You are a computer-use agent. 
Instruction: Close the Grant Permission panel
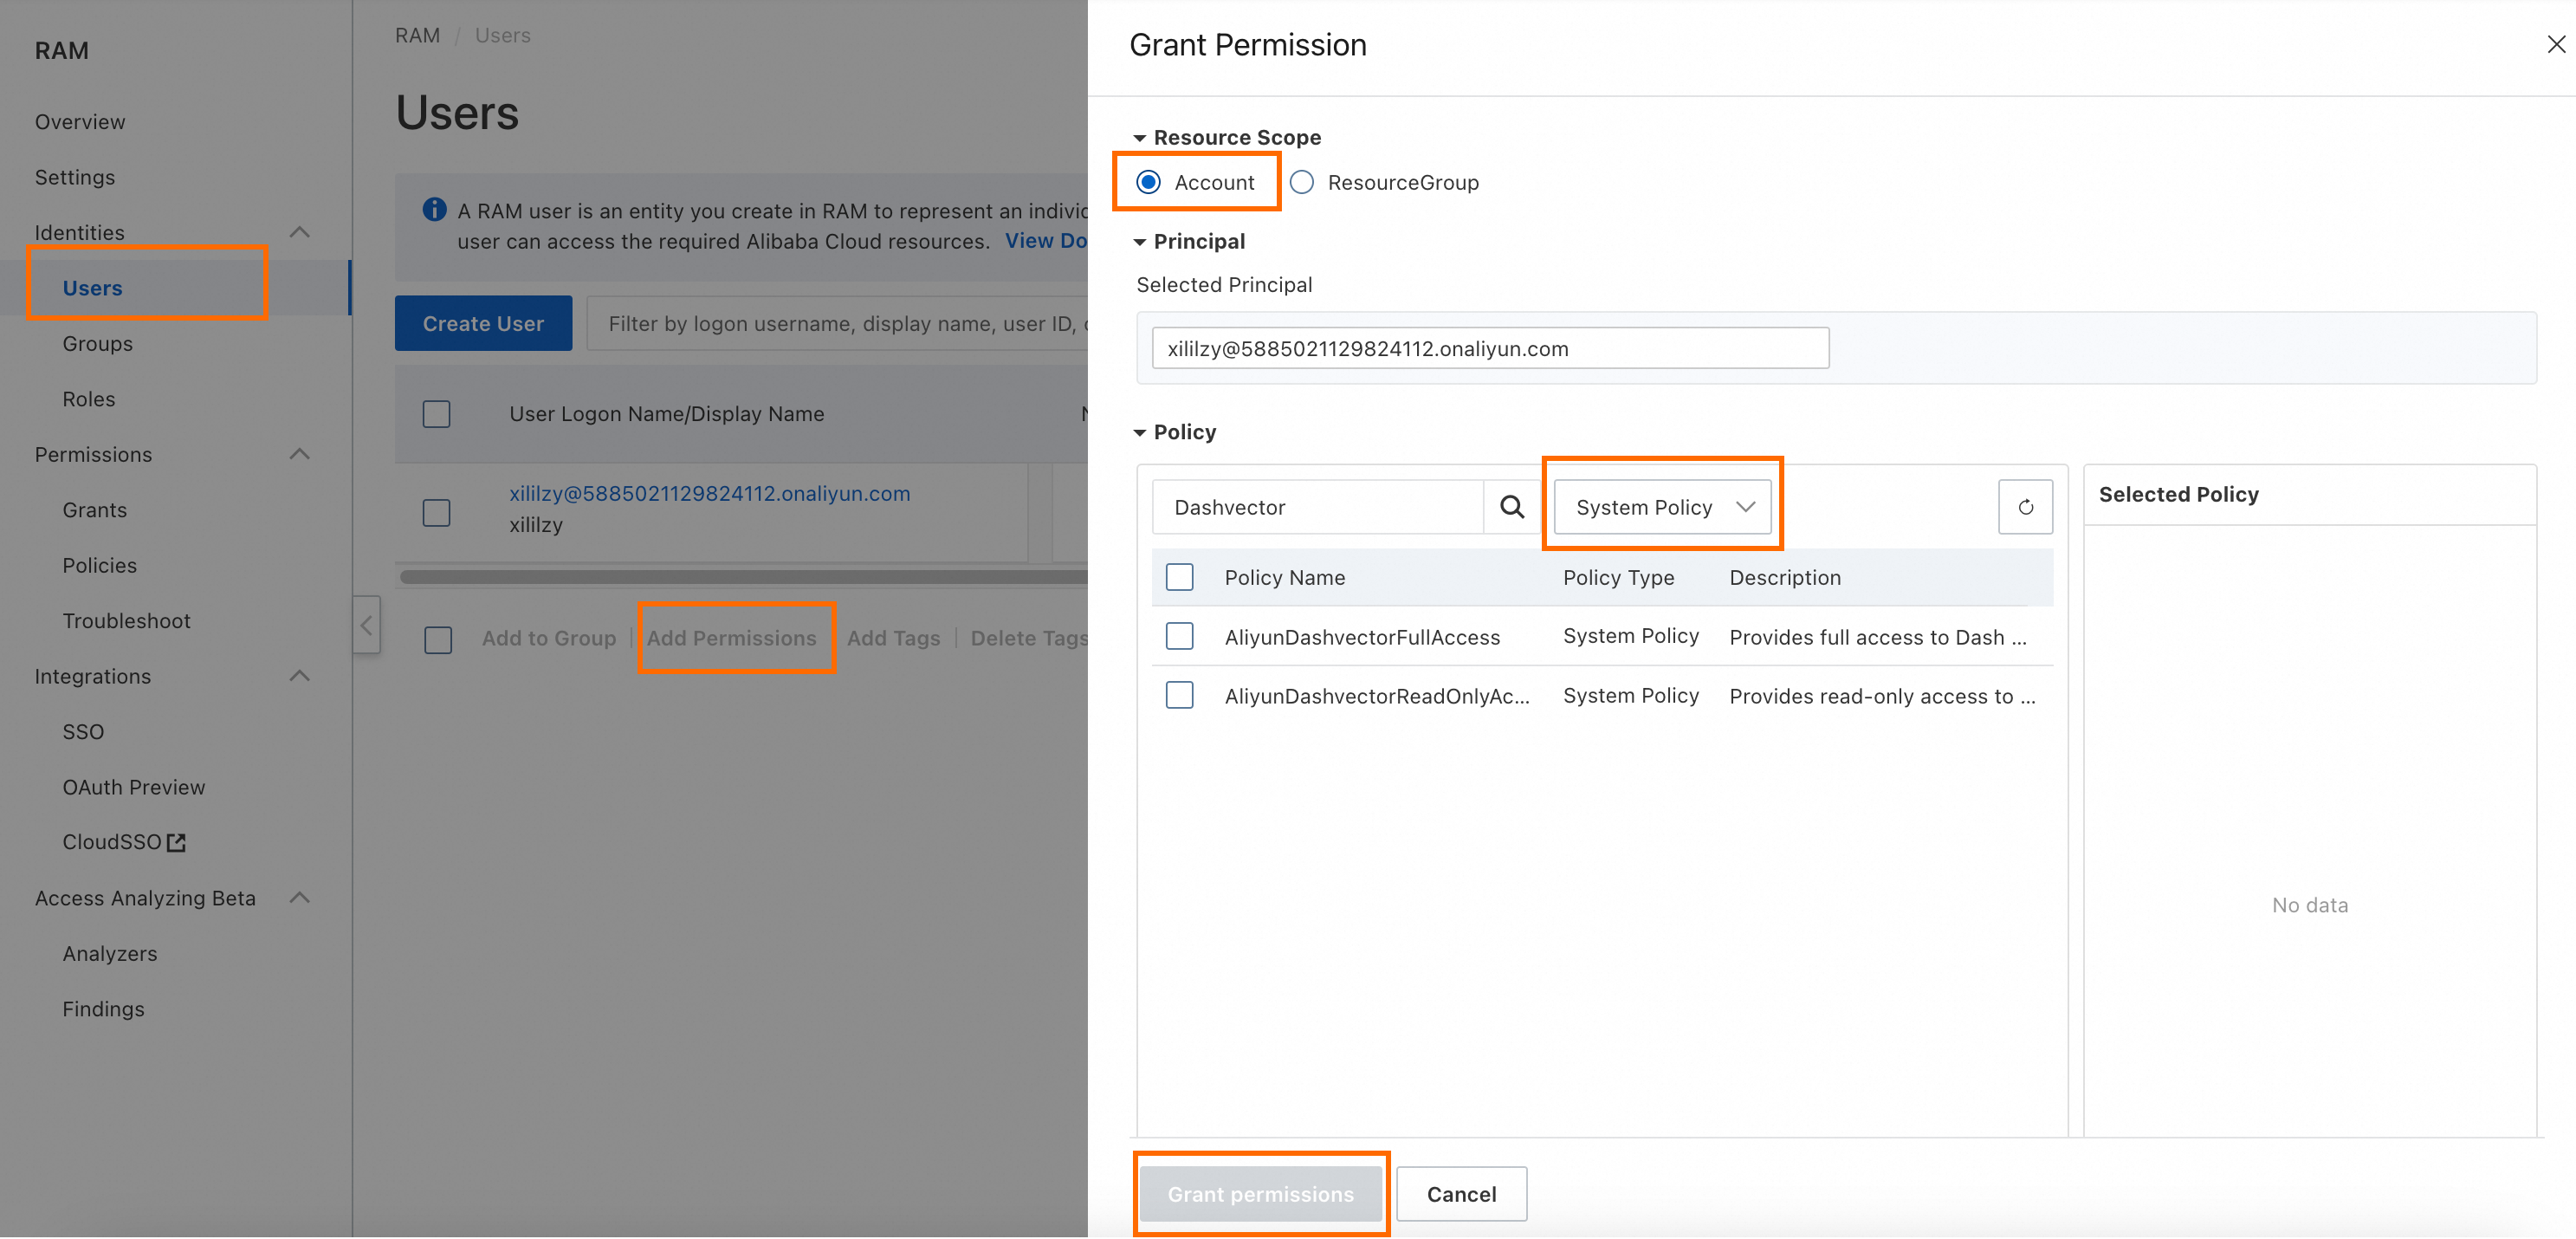pos(2555,44)
